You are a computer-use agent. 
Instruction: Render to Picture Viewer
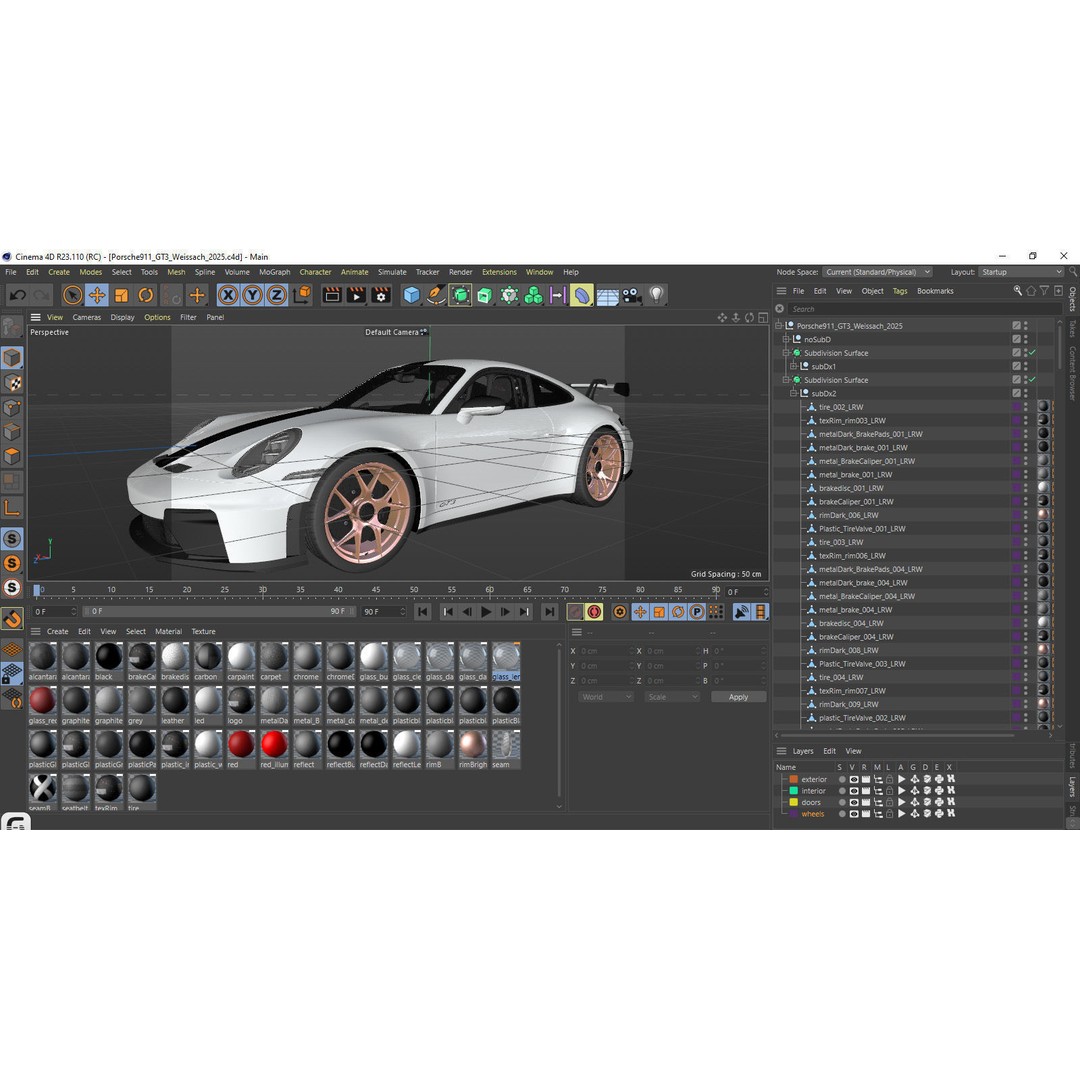point(356,295)
